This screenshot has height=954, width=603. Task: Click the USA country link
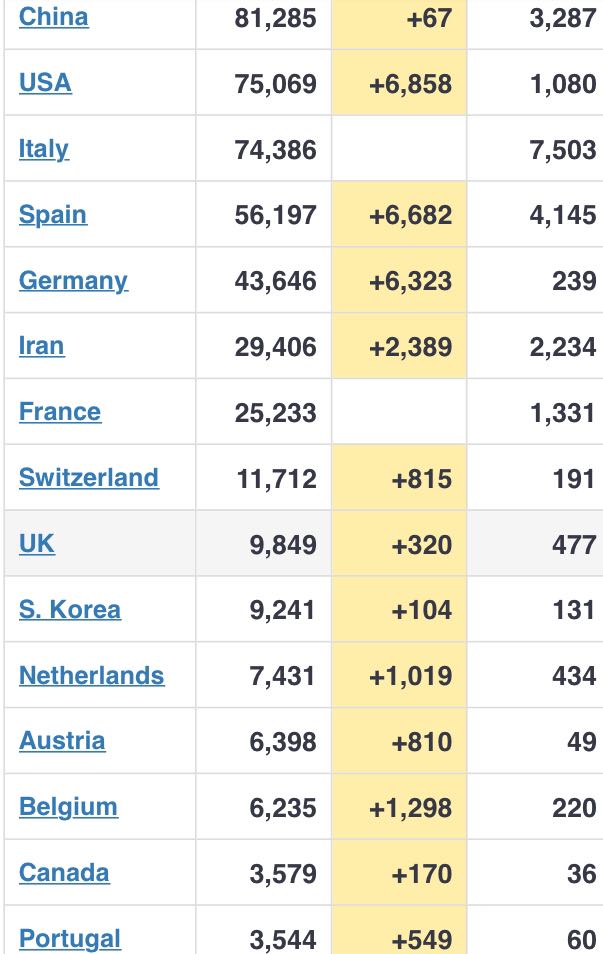pos(45,83)
